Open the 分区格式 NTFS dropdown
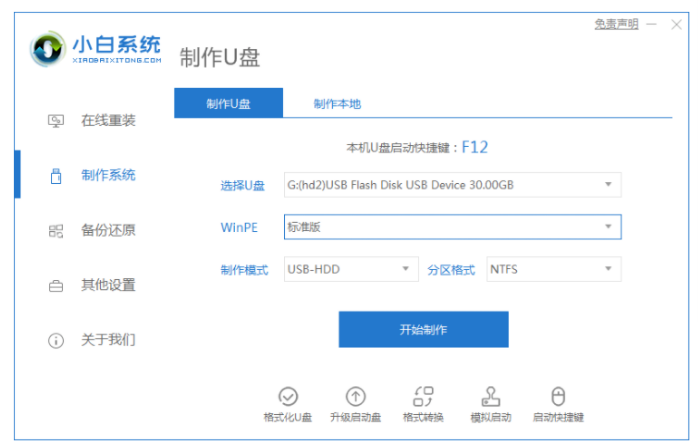 [553, 269]
